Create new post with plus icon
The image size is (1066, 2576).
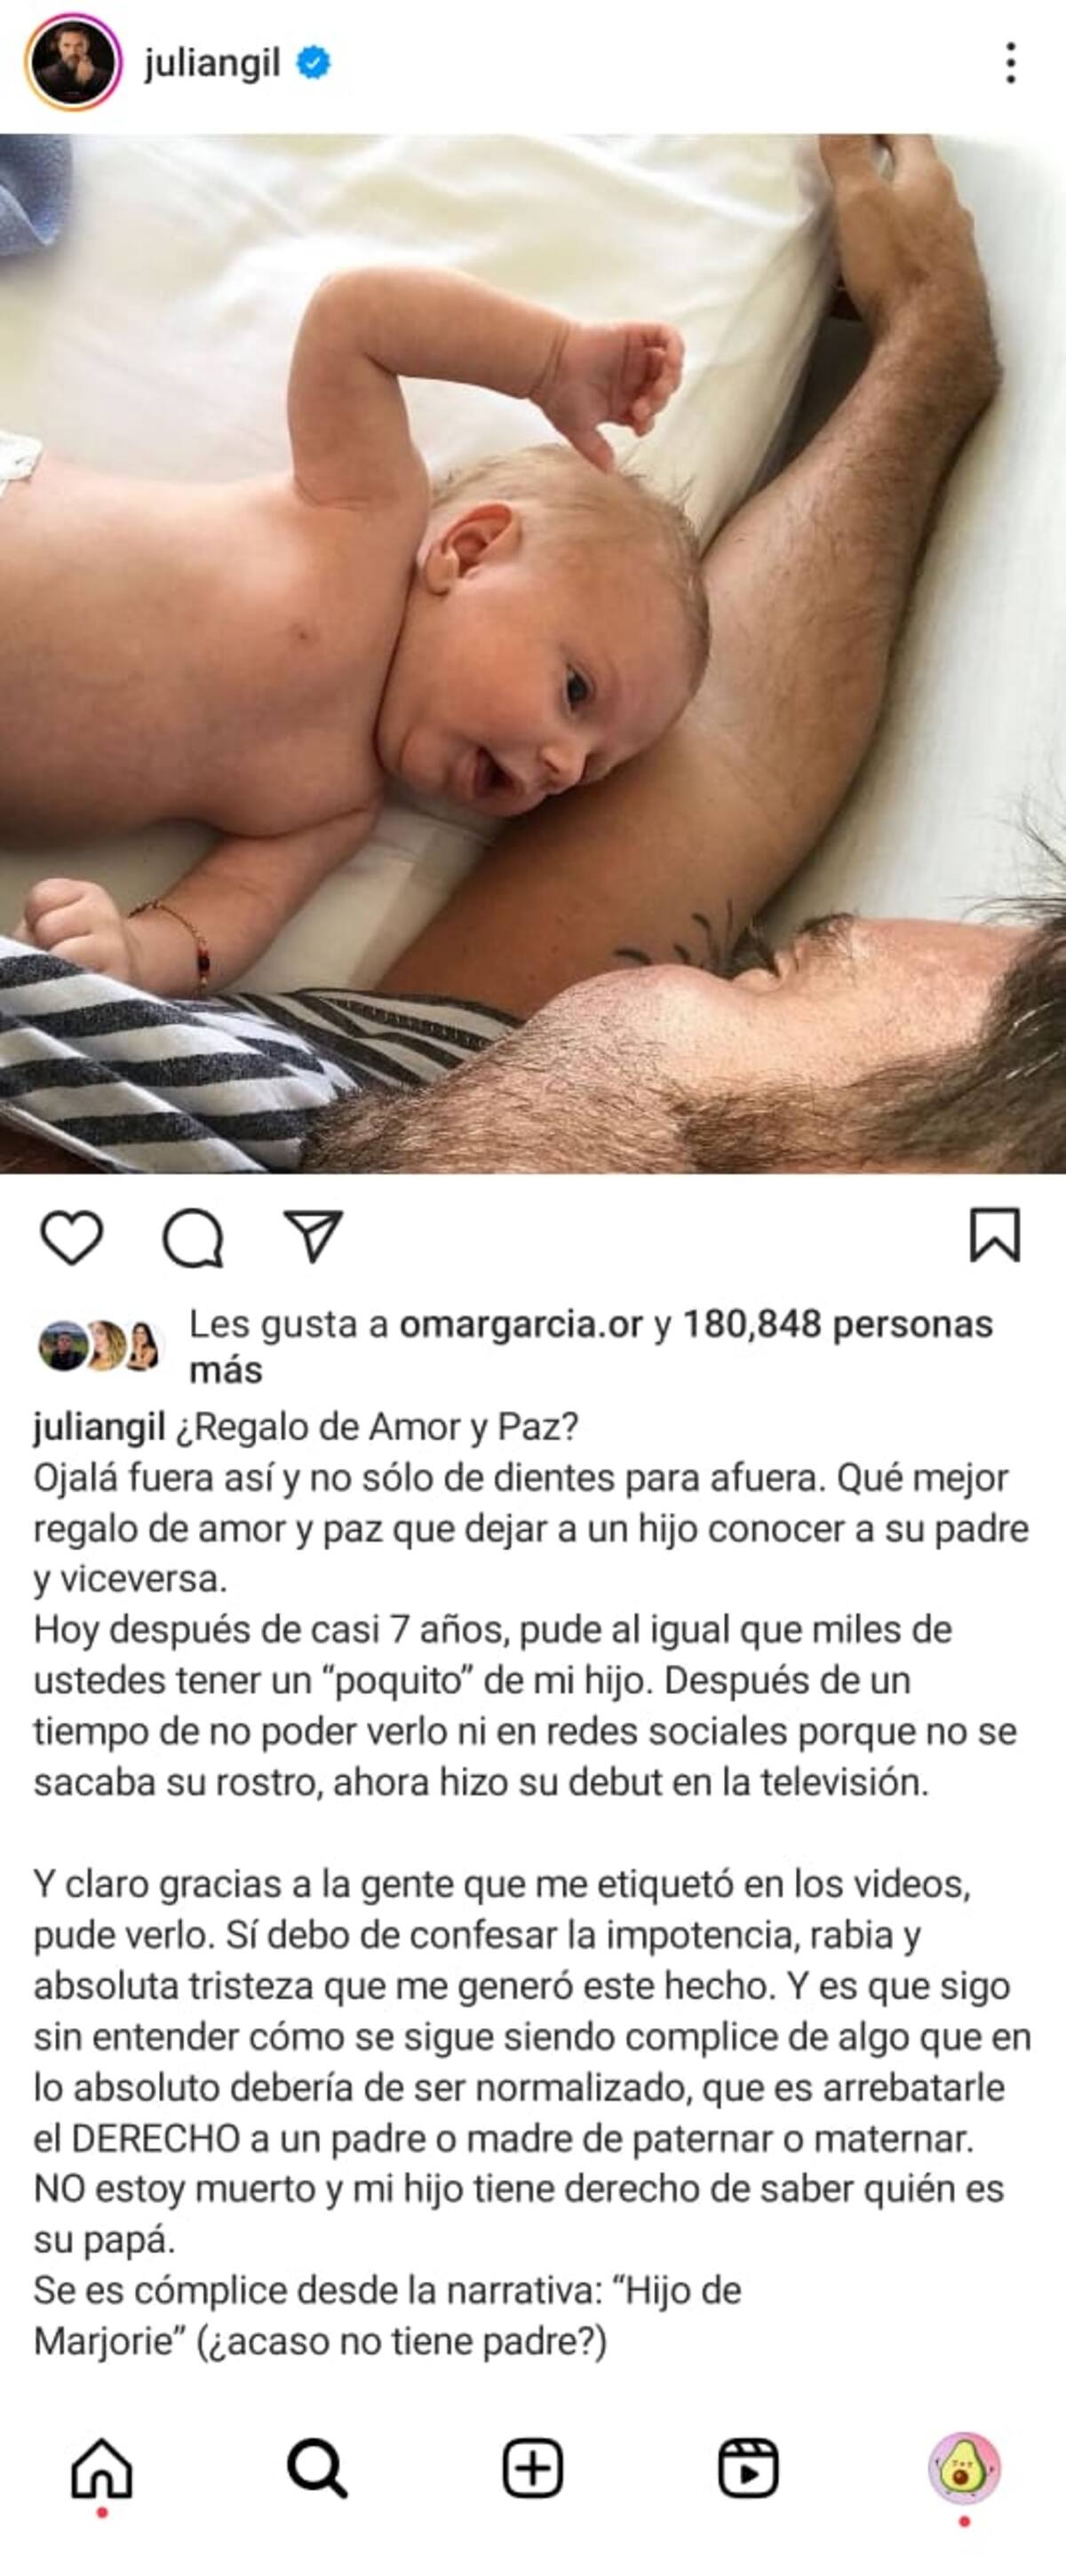pyautogui.click(x=533, y=2468)
